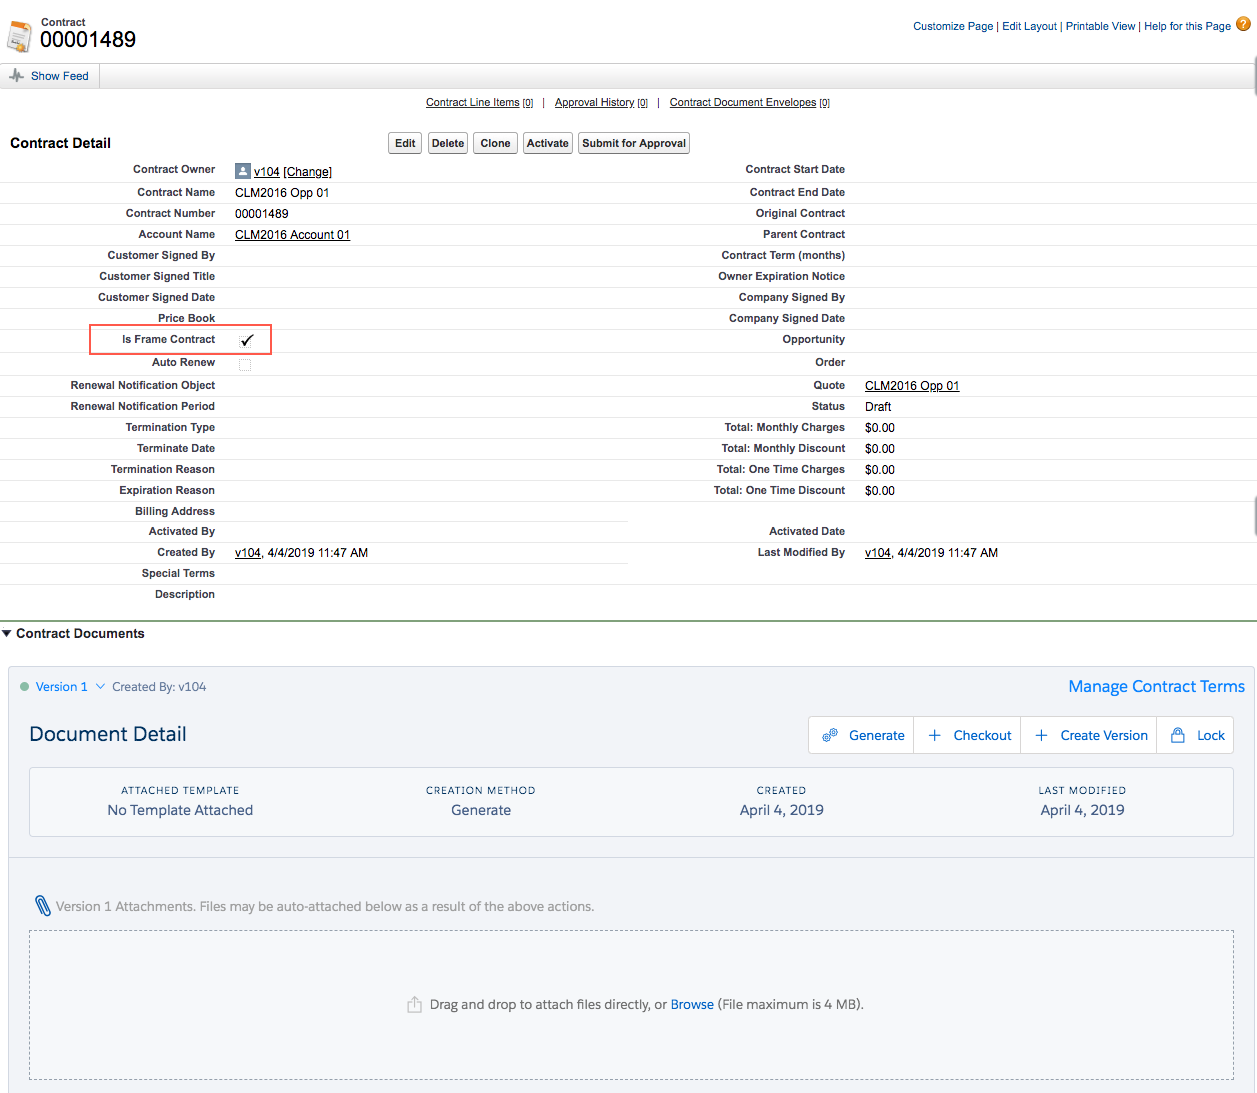Click the Created By: v104 text
1257x1093 pixels.
click(x=159, y=687)
